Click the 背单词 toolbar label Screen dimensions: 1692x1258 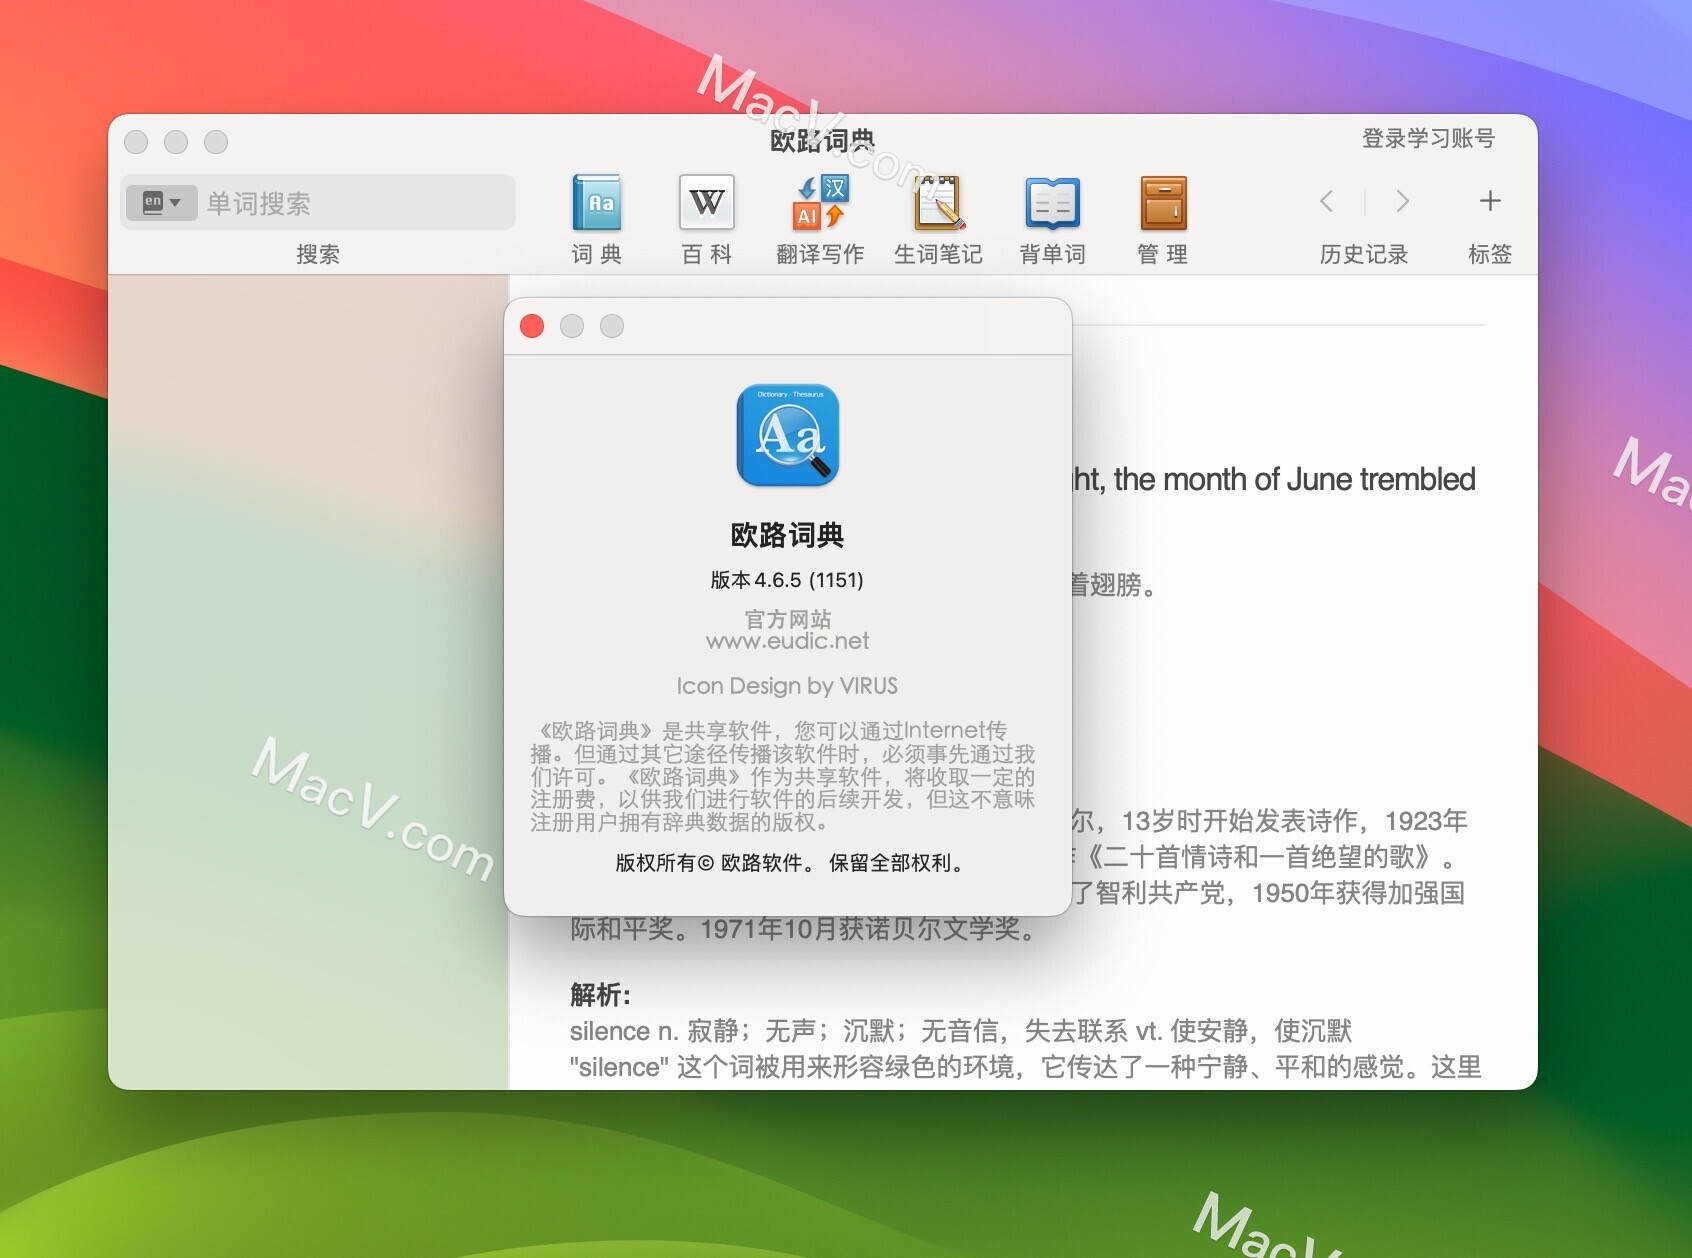coord(1051,253)
